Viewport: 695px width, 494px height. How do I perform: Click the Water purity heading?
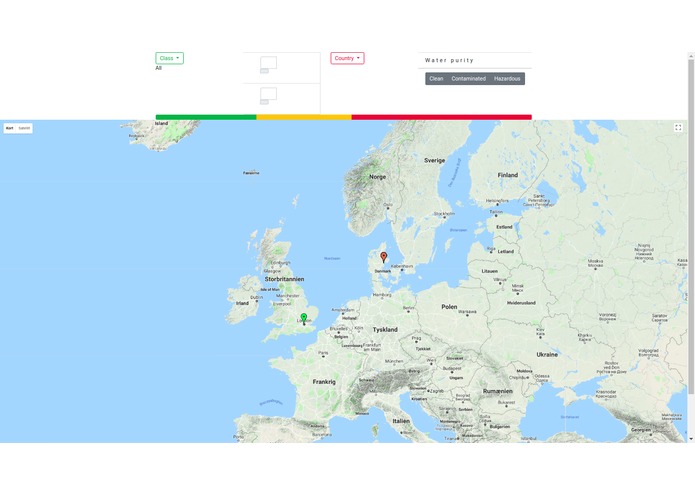click(x=449, y=60)
